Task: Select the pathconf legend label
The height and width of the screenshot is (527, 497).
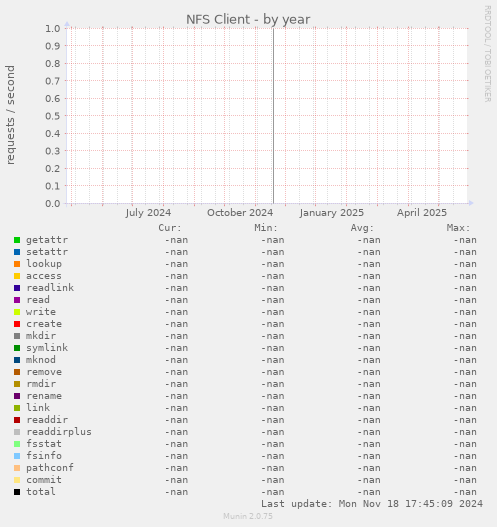Action: pyautogui.click(x=50, y=468)
